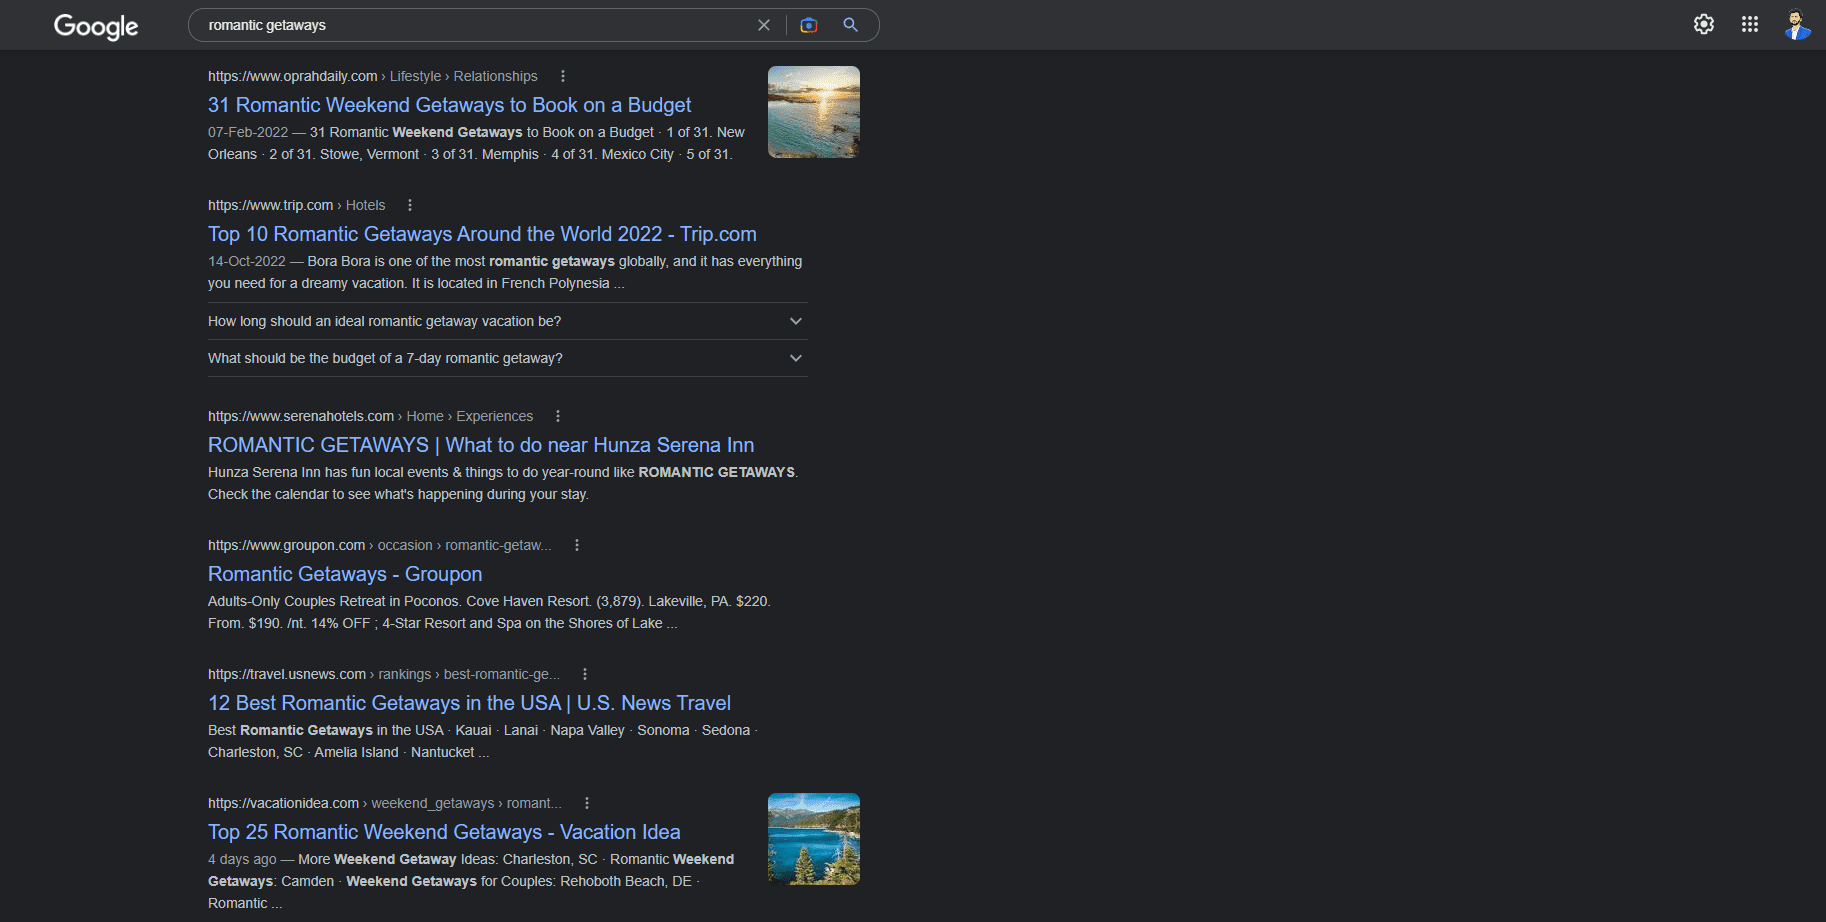This screenshot has width=1826, height=922.
Task: Click the Google logo
Action: click(x=95, y=26)
